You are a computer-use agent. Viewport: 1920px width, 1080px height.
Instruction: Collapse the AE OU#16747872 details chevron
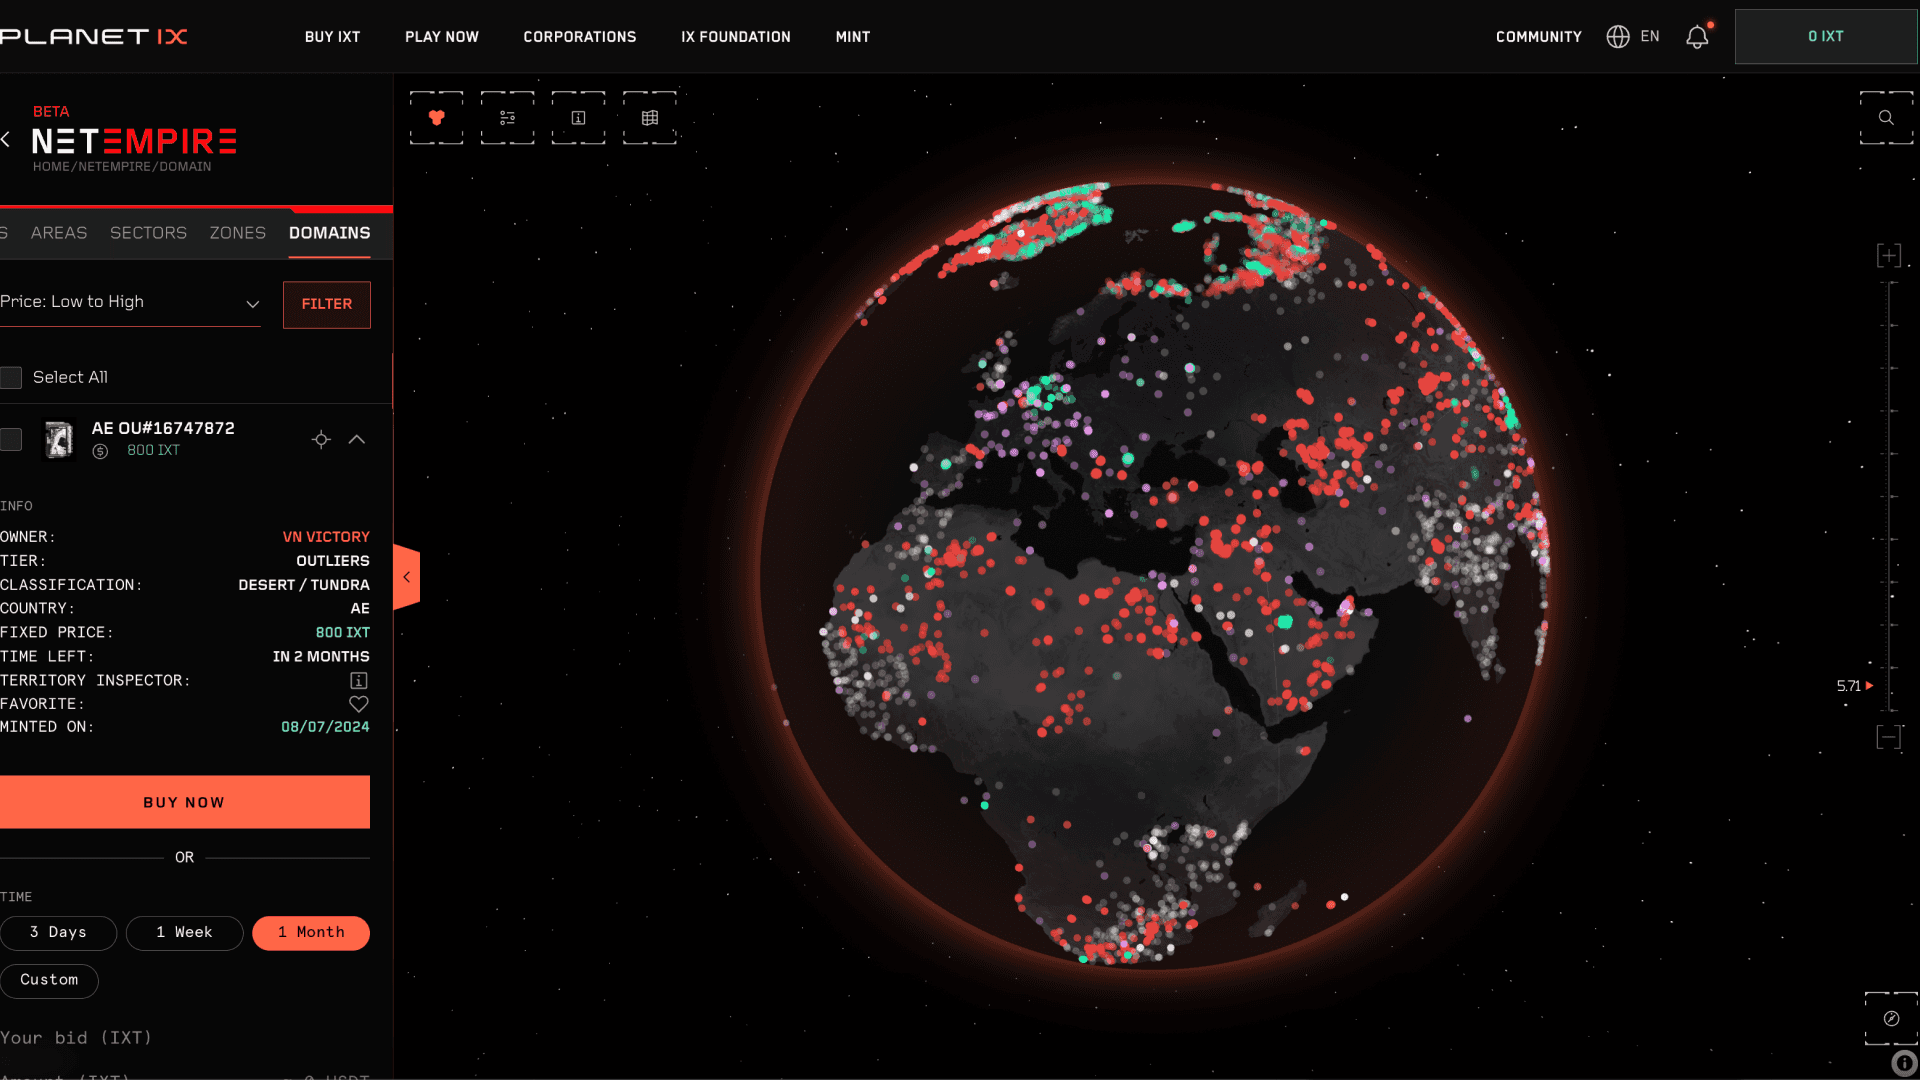[x=357, y=440]
